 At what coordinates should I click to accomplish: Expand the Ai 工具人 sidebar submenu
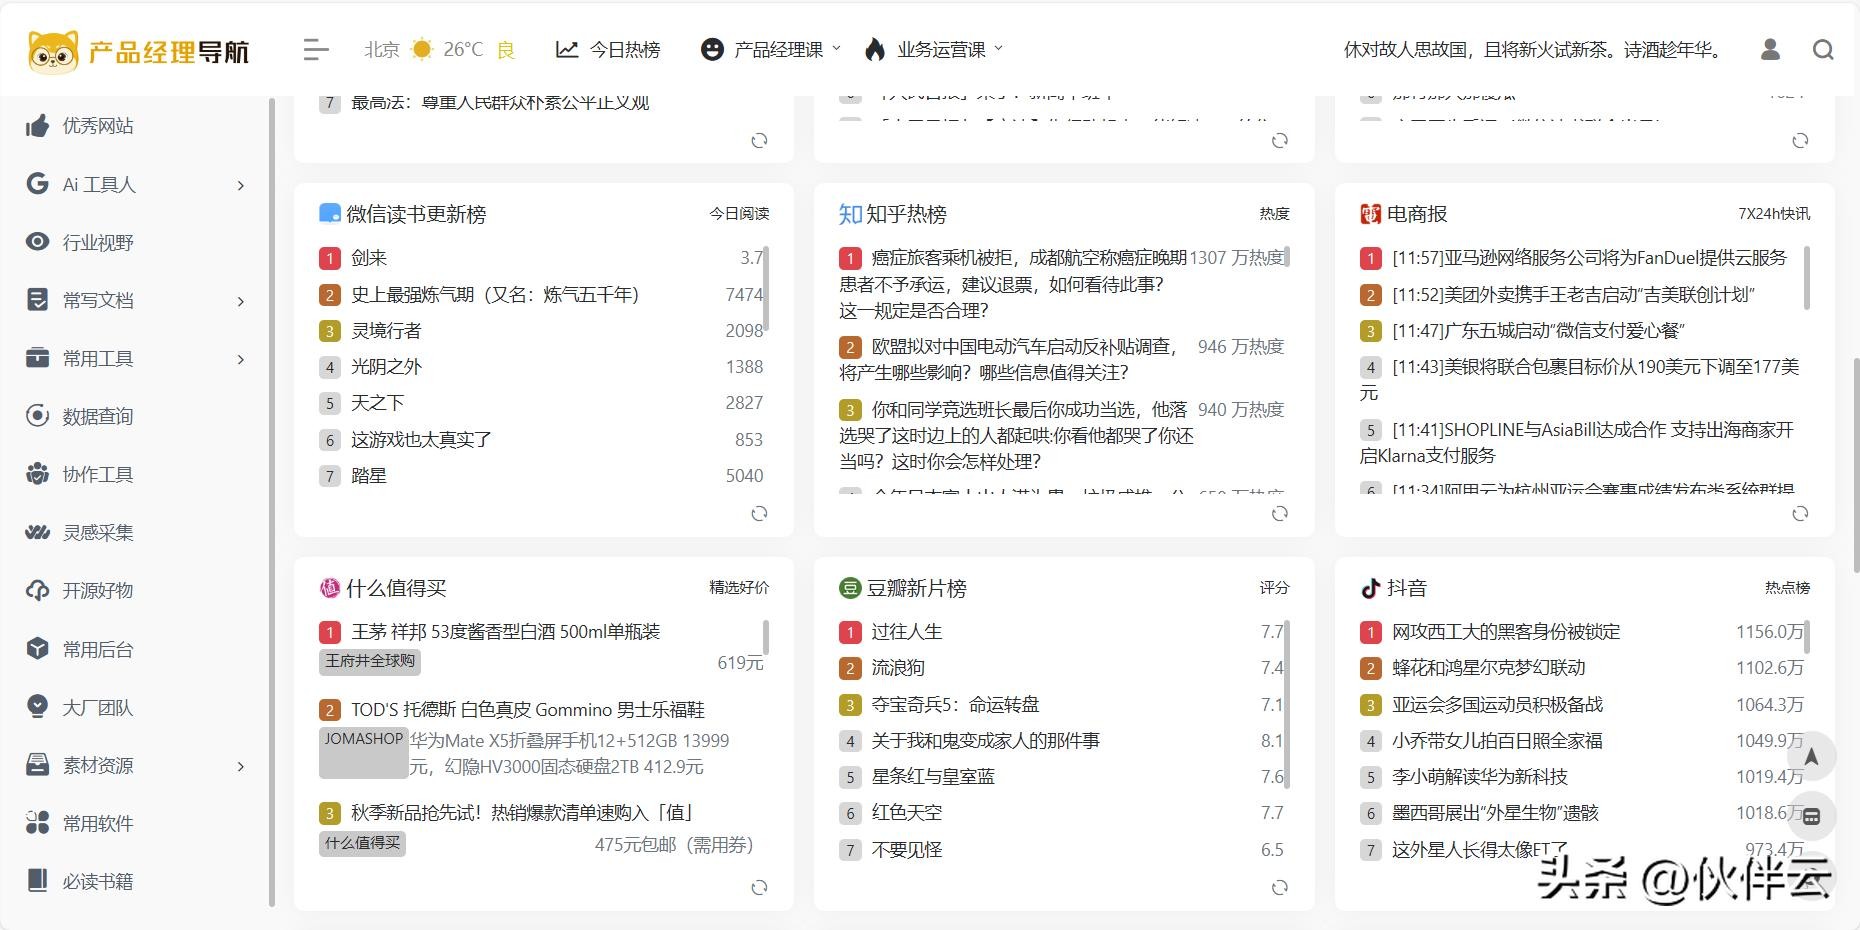pos(240,185)
